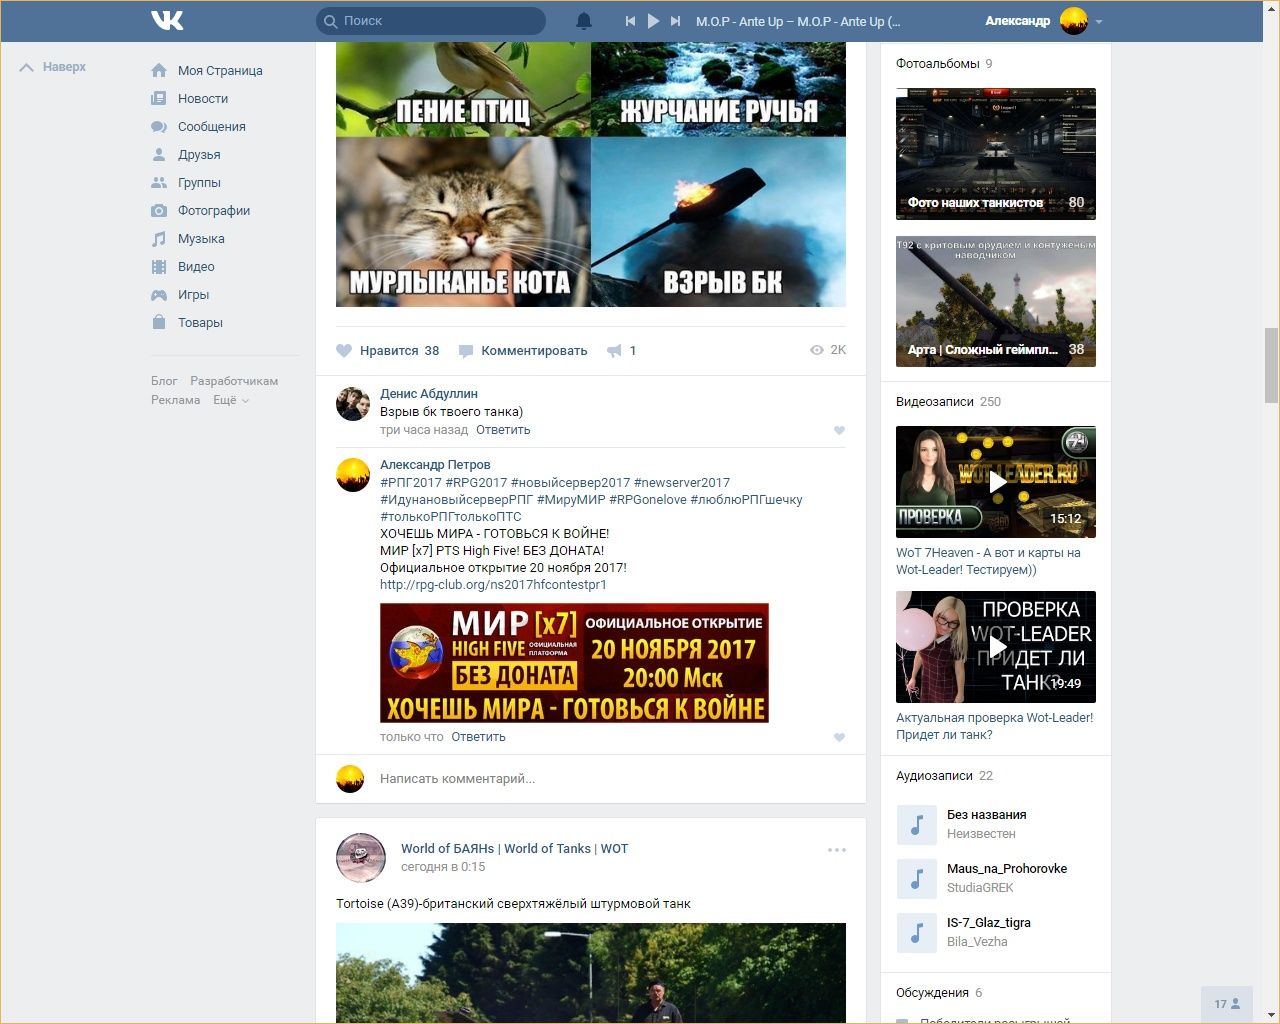This screenshot has height=1024, width=1280.
Task: Open the online friends counter 17
Action: tap(1227, 1004)
